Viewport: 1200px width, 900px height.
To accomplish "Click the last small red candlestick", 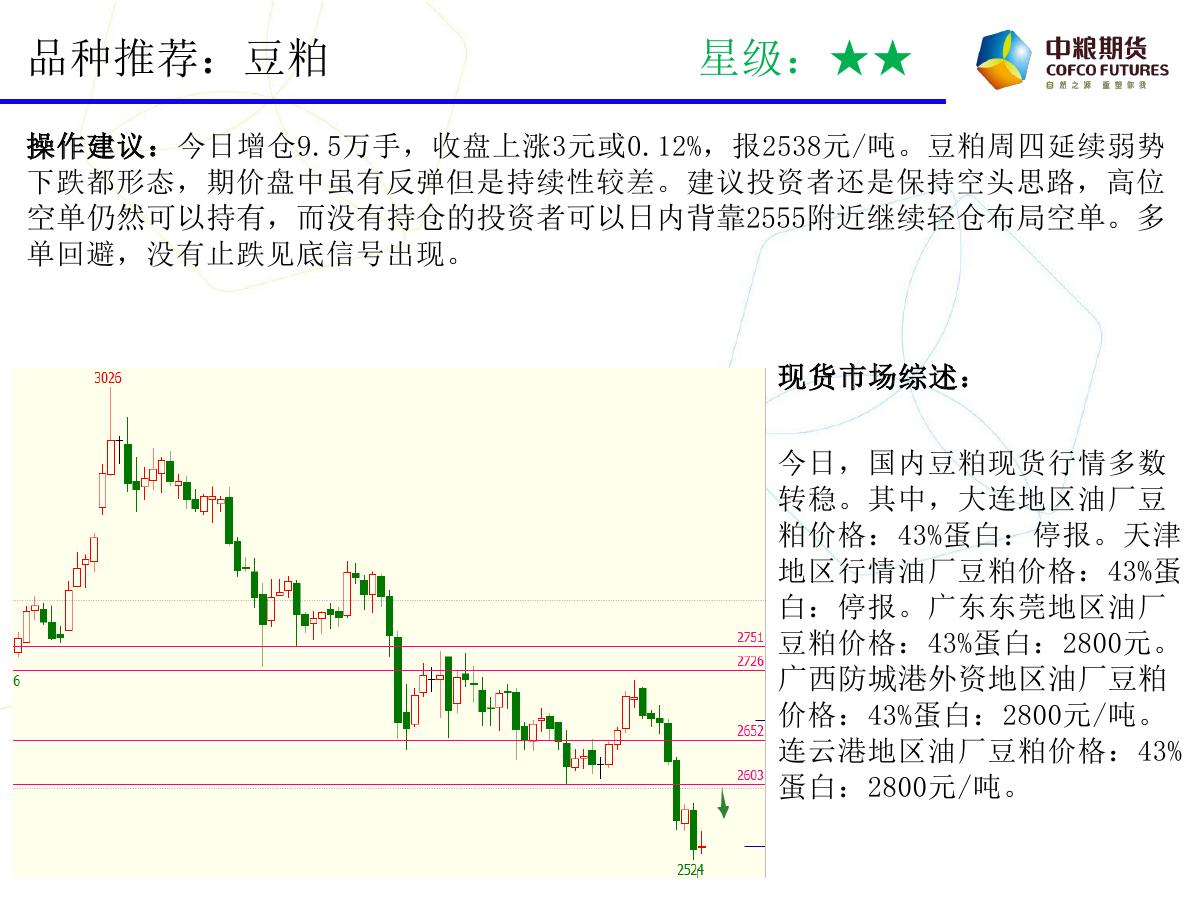I will [702, 847].
